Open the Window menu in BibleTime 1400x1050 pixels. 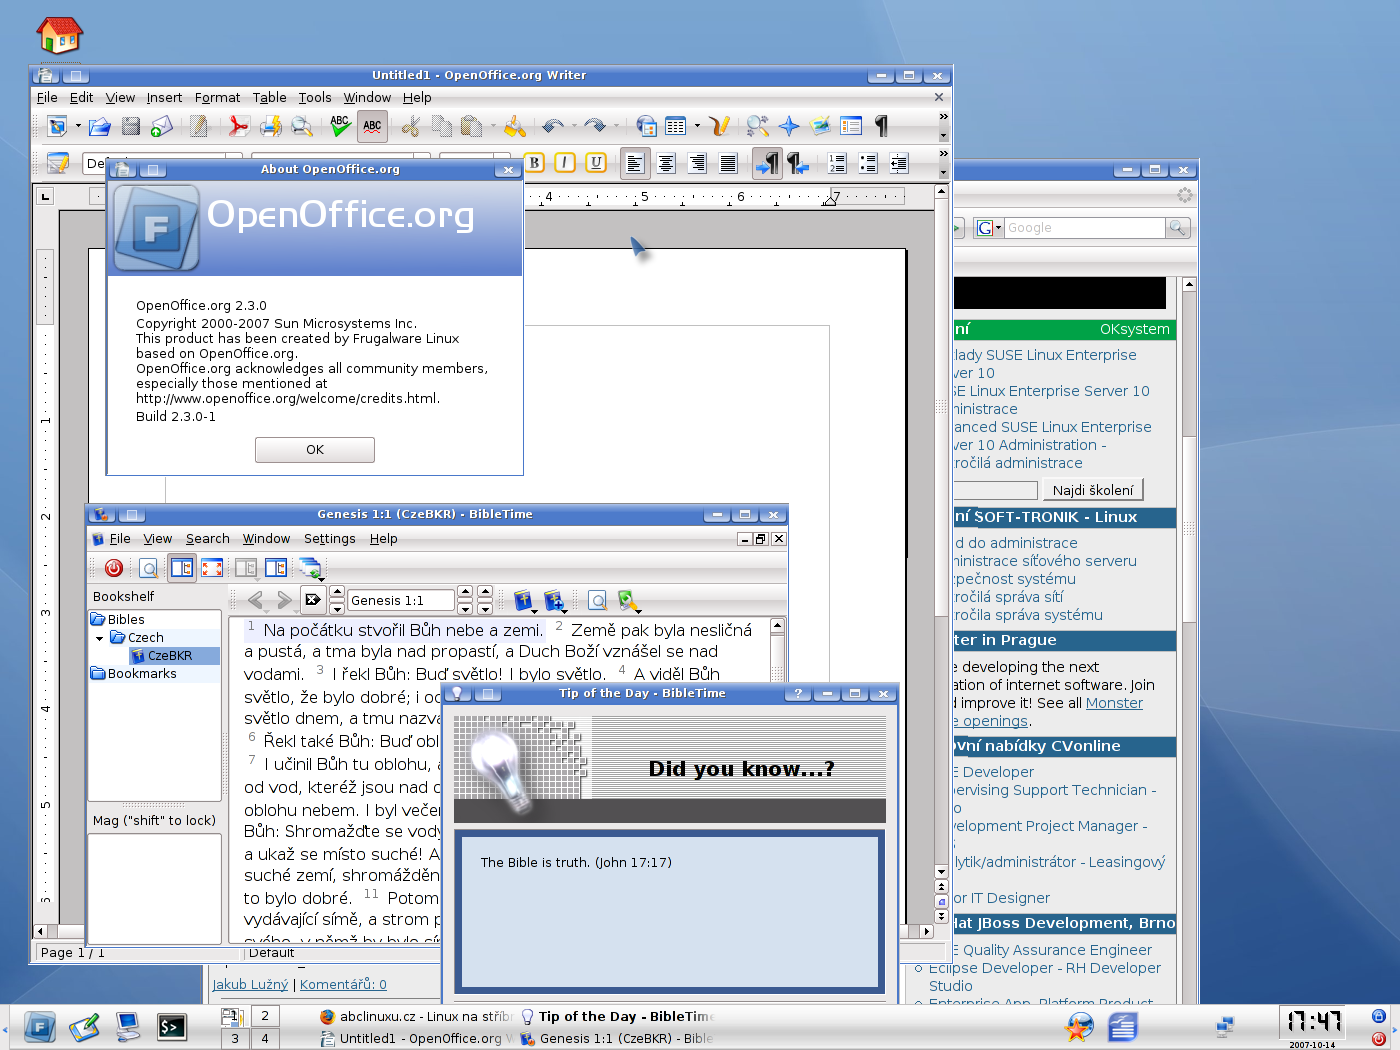click(x=266, y=539)
